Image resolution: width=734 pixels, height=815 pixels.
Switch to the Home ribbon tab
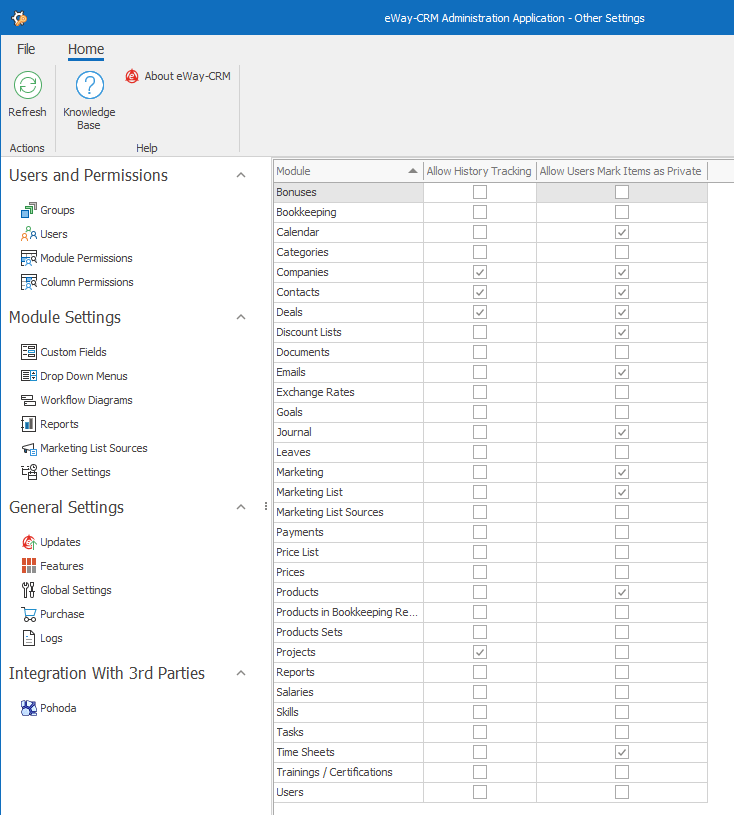86,49
